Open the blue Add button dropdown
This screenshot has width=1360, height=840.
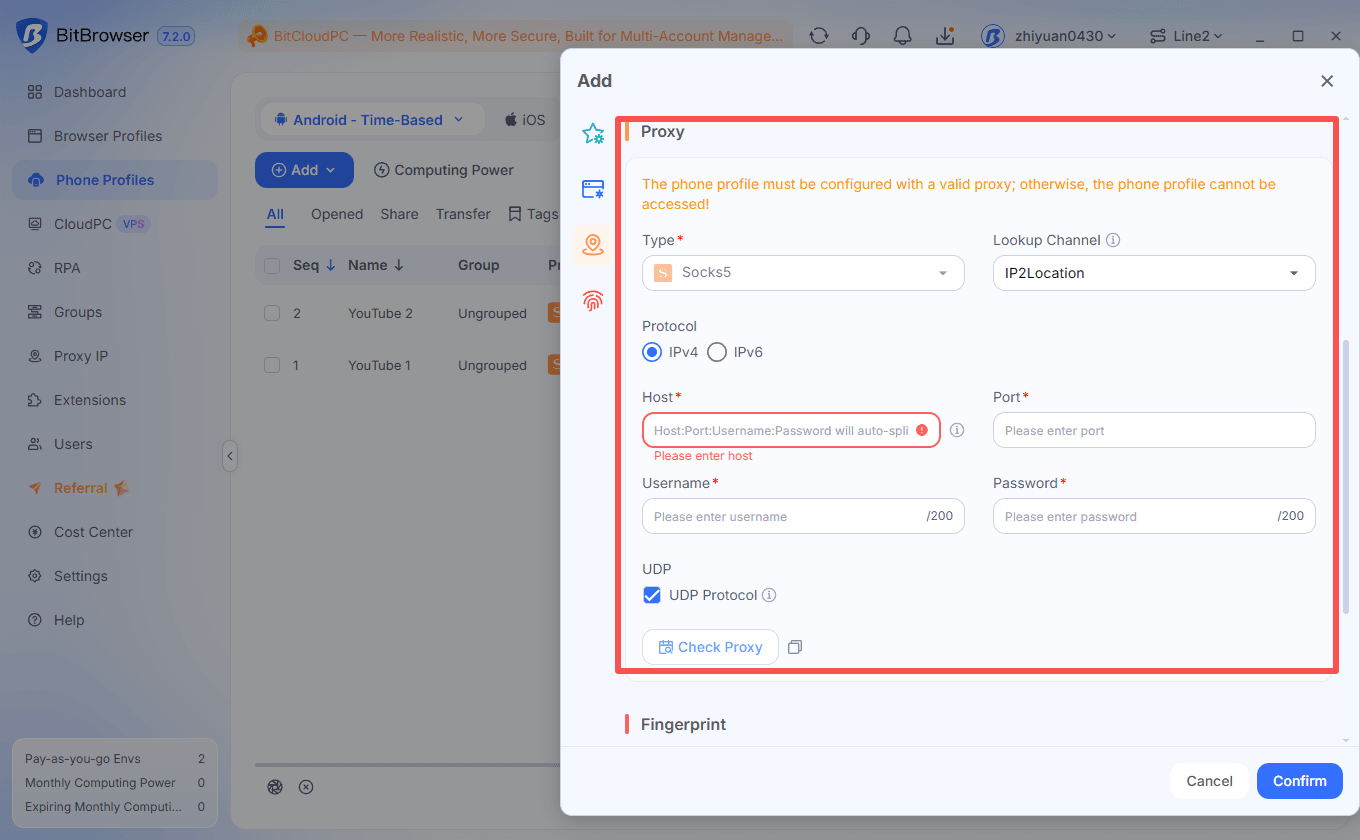point(304,170)
